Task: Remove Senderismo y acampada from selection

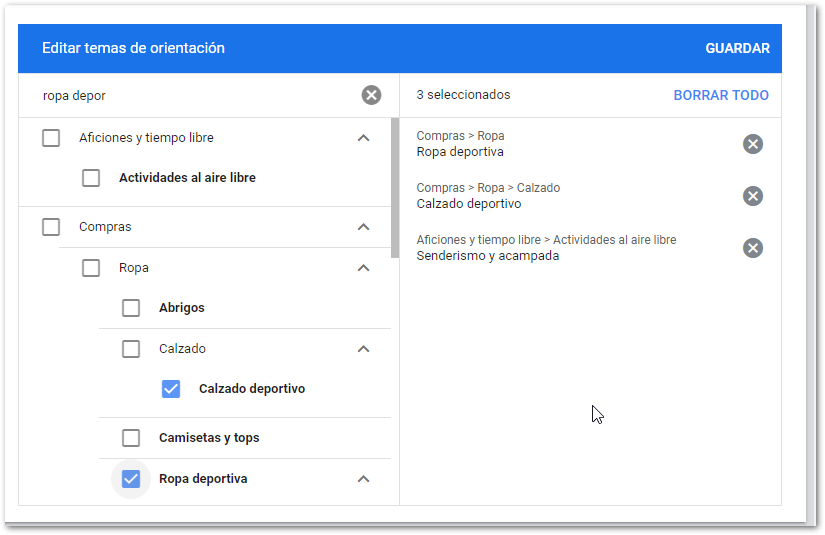Action: point(753,248)
